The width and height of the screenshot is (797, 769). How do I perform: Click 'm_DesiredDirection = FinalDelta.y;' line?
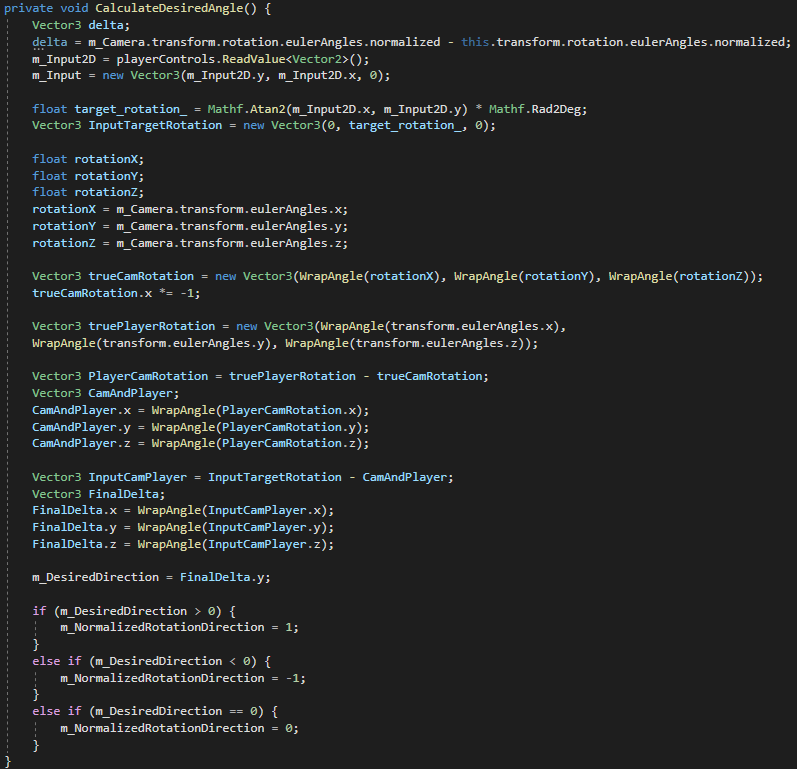click(151, 578)
